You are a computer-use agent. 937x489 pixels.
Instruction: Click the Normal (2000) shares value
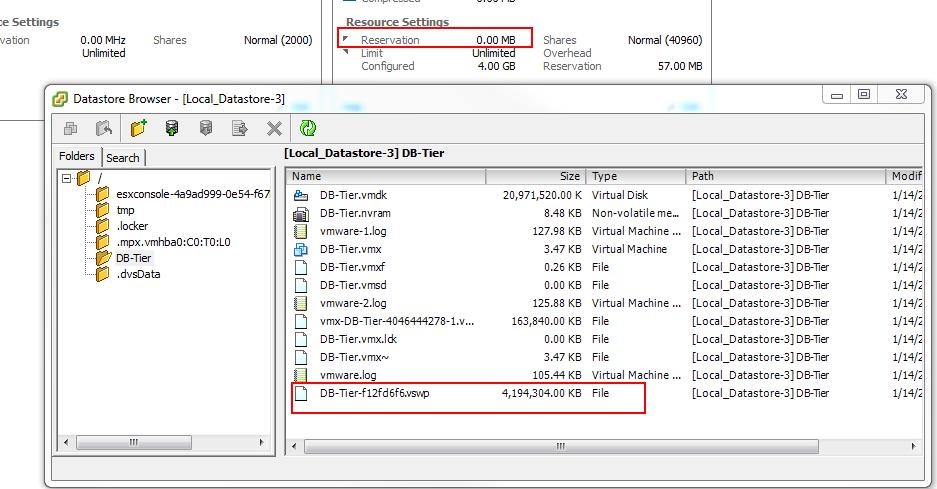278,40
